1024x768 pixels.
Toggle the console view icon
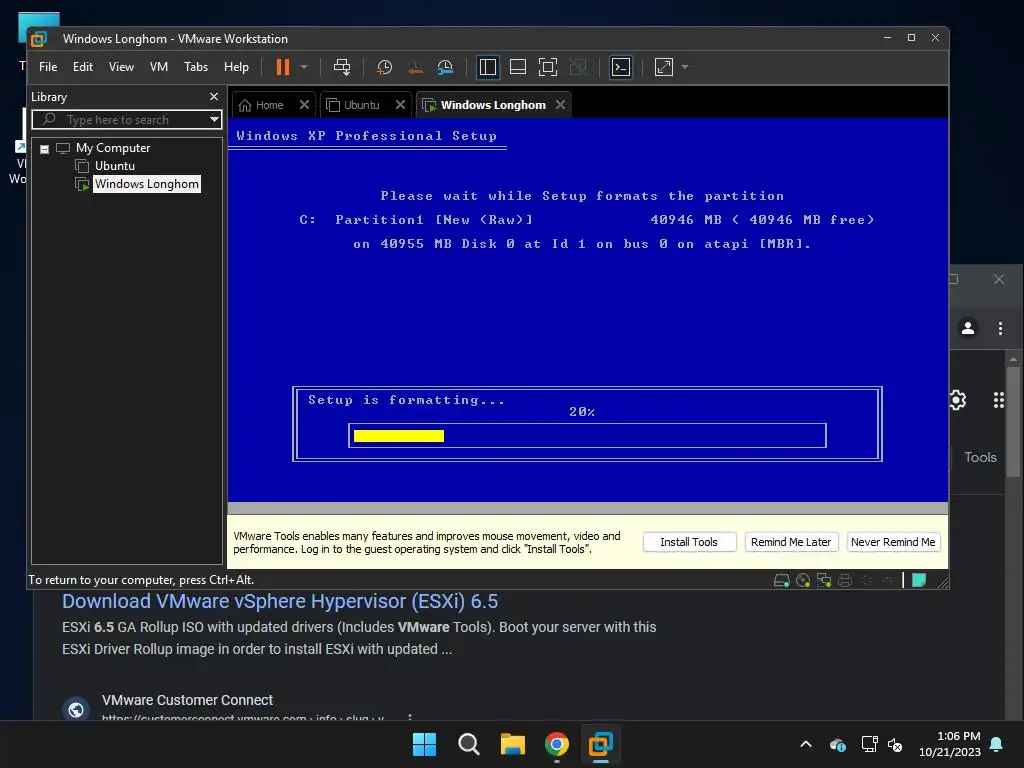point(620,67)
